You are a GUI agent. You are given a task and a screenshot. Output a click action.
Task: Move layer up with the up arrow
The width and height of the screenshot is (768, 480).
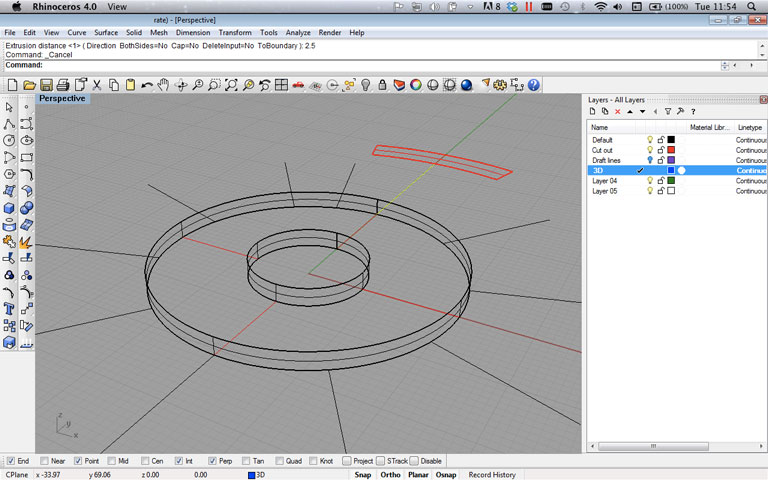tap(630, 112)
